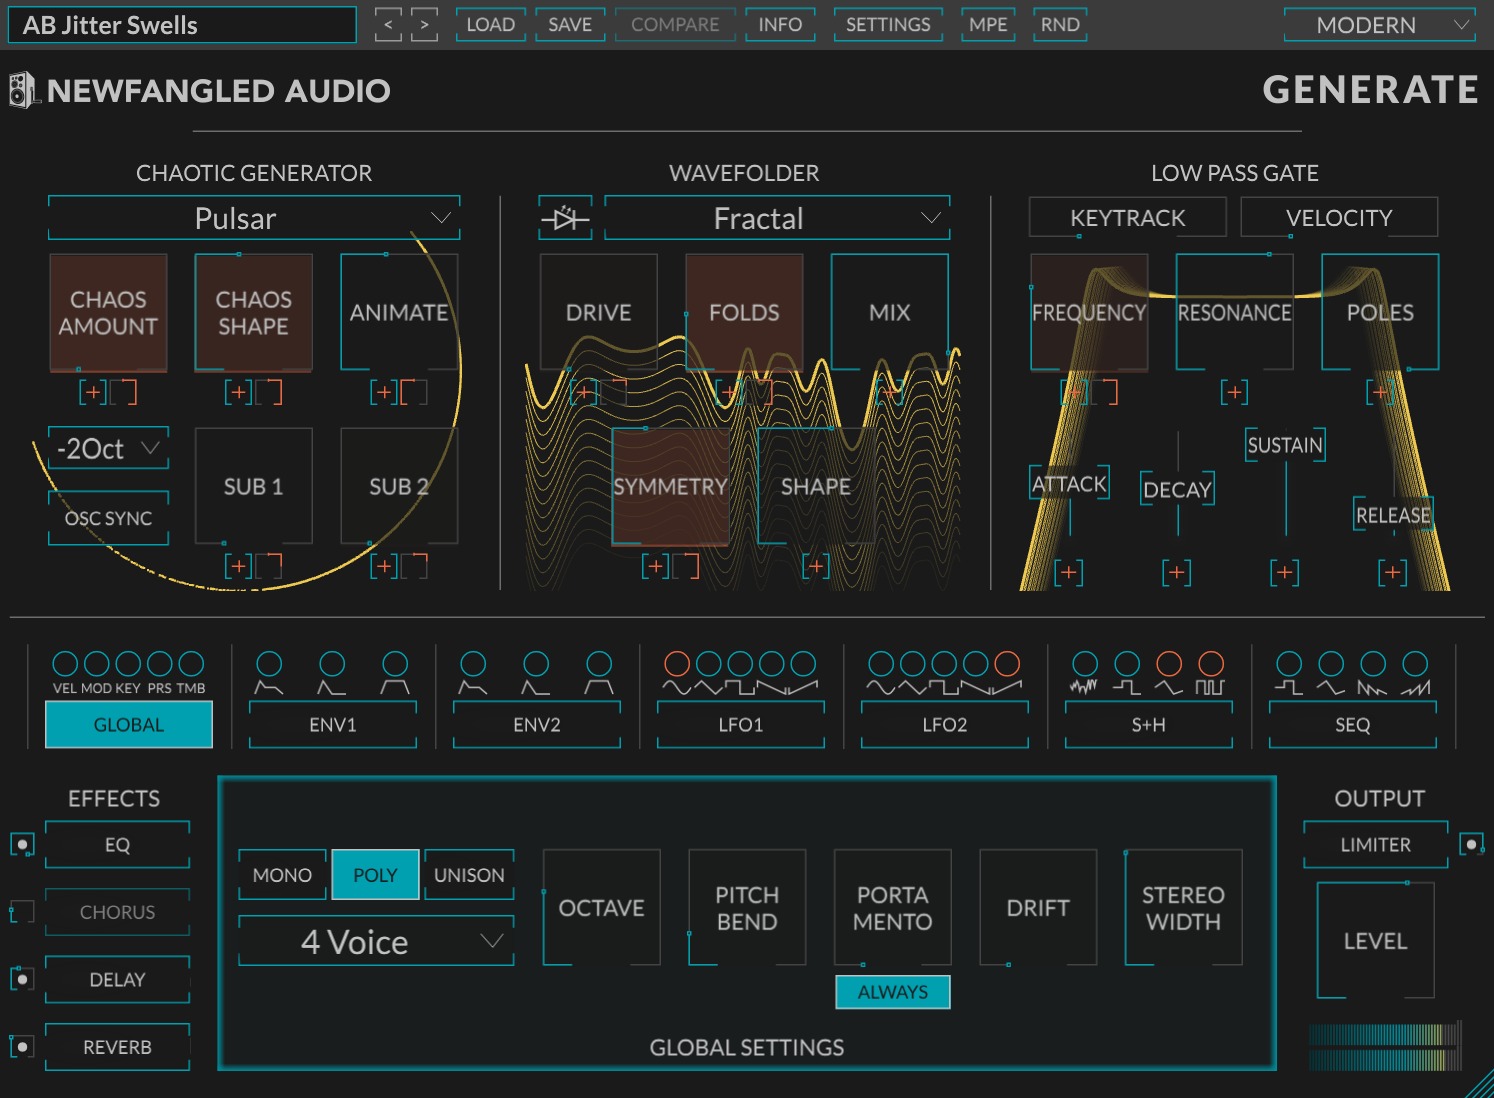Toggle the Limiter power switch

[x=1471, y=845]
